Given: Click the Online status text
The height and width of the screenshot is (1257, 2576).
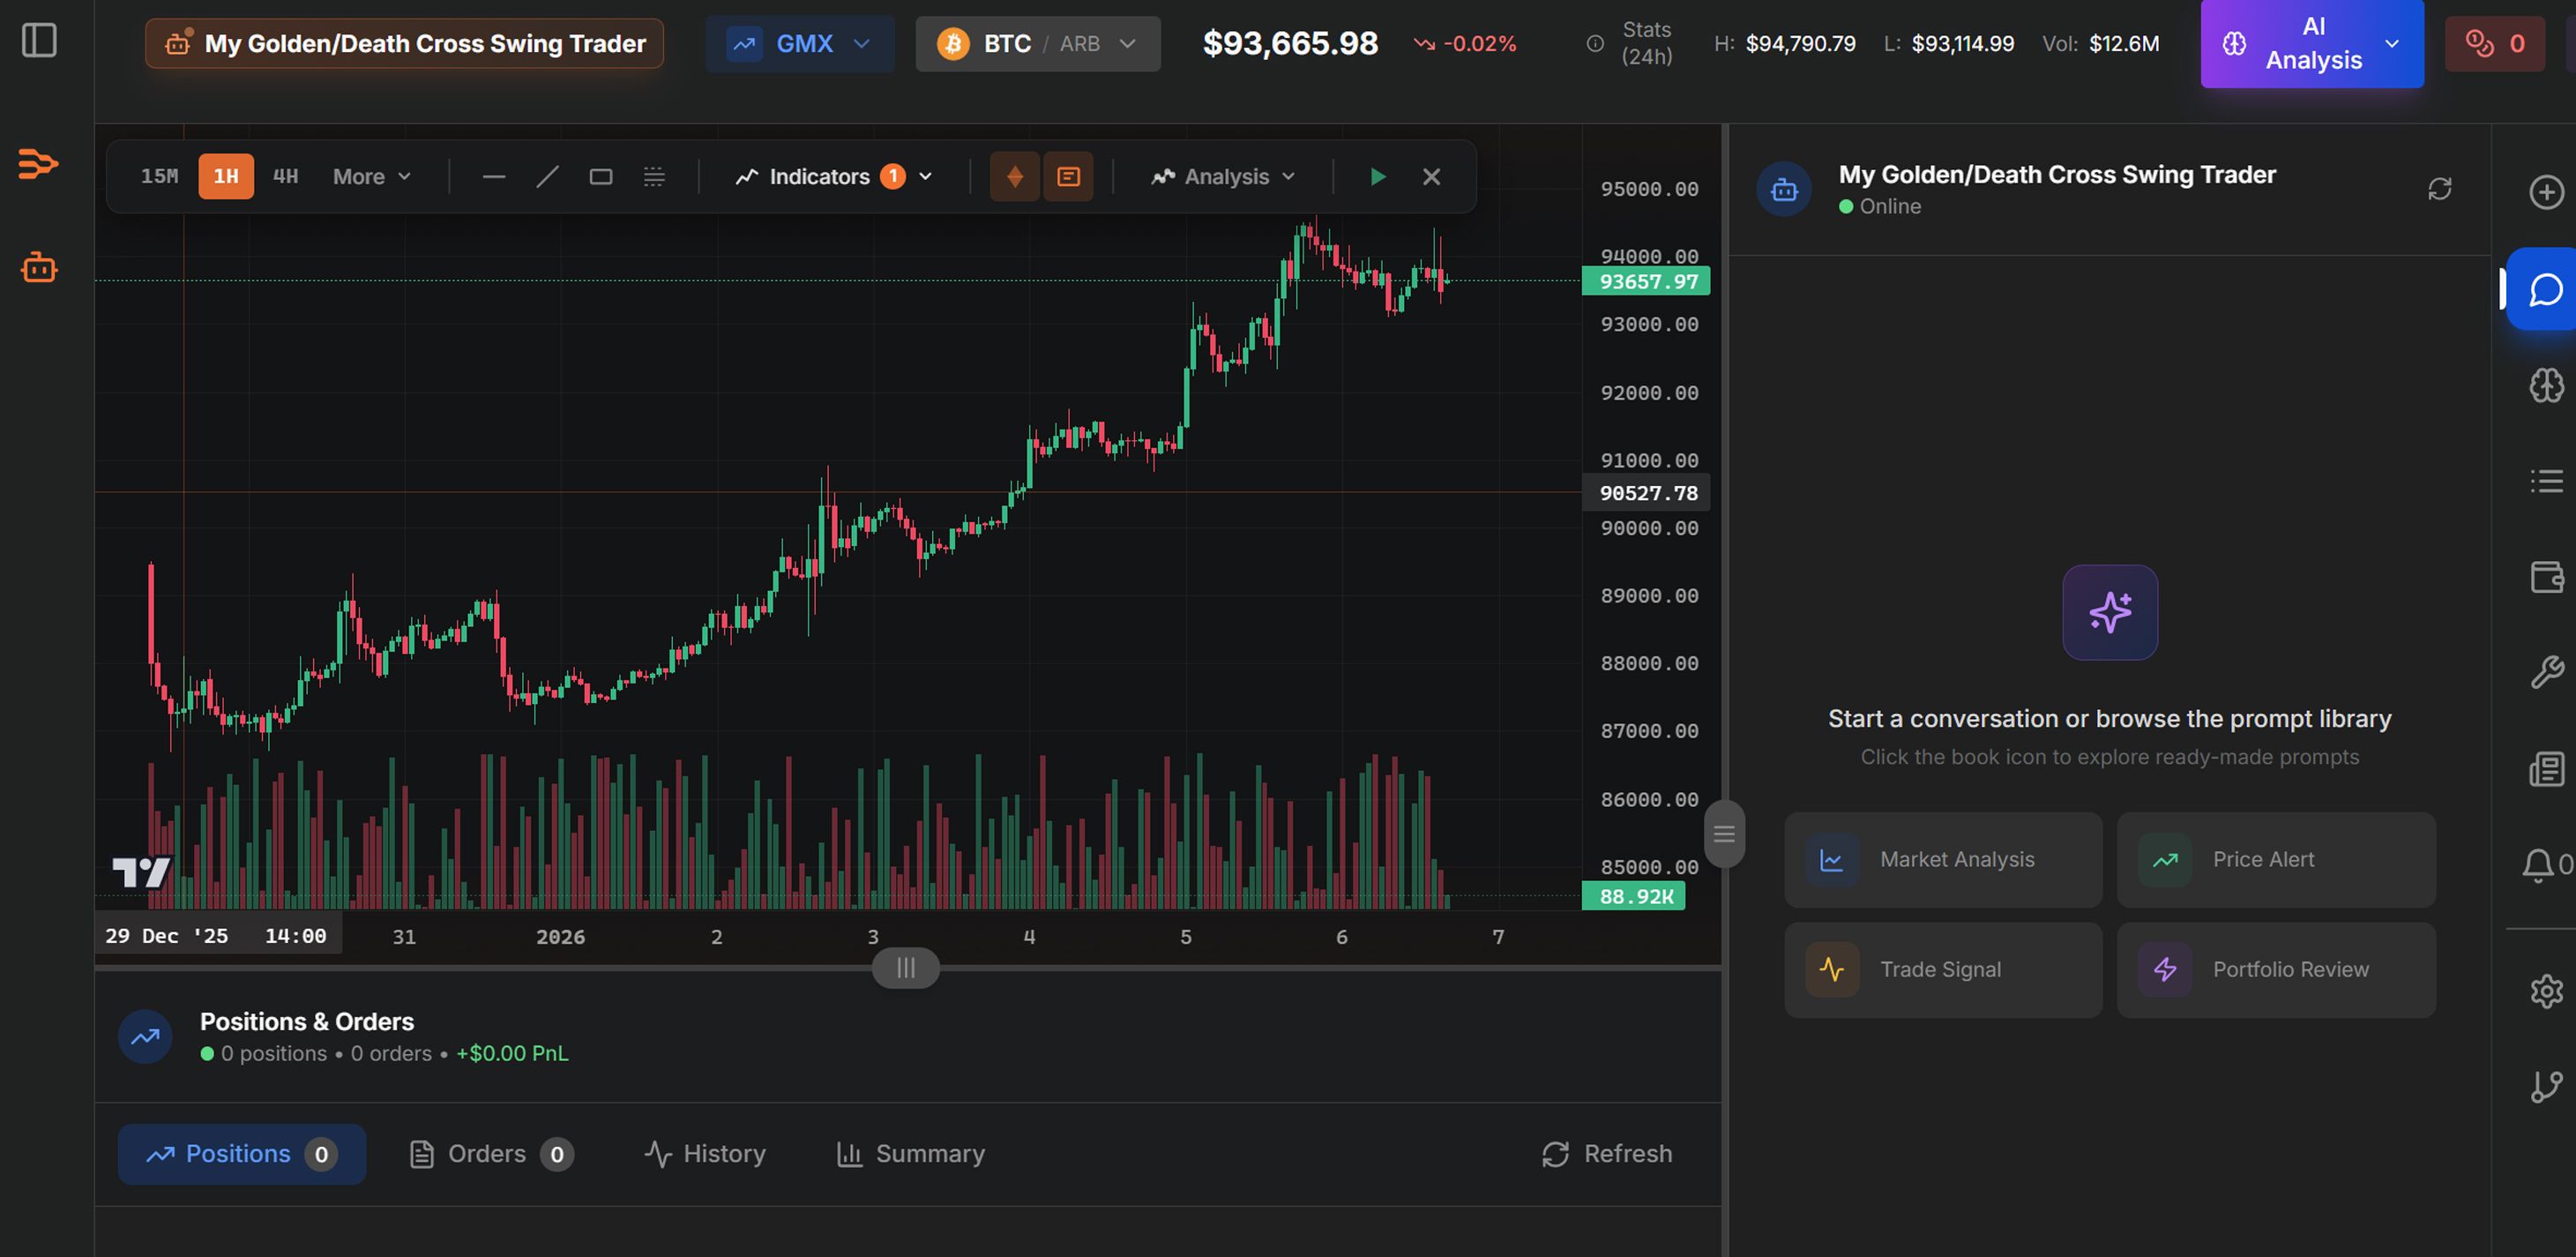Looking at the screenshot, I should [1890, 207].
